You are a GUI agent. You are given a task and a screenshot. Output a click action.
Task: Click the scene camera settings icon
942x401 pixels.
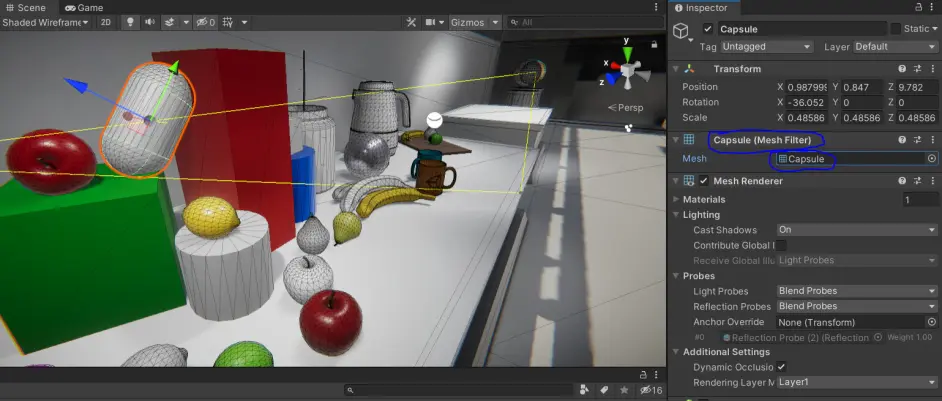click(x=430, y=22)
